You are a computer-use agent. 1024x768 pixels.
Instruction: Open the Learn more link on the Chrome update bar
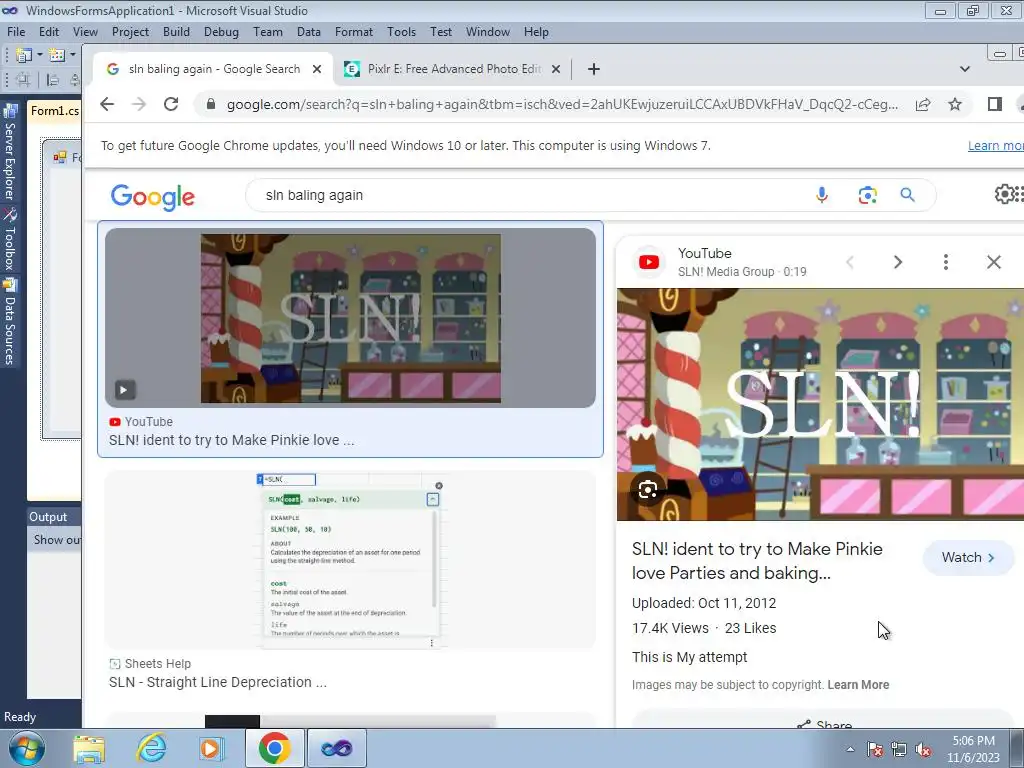tap(995, 146)
